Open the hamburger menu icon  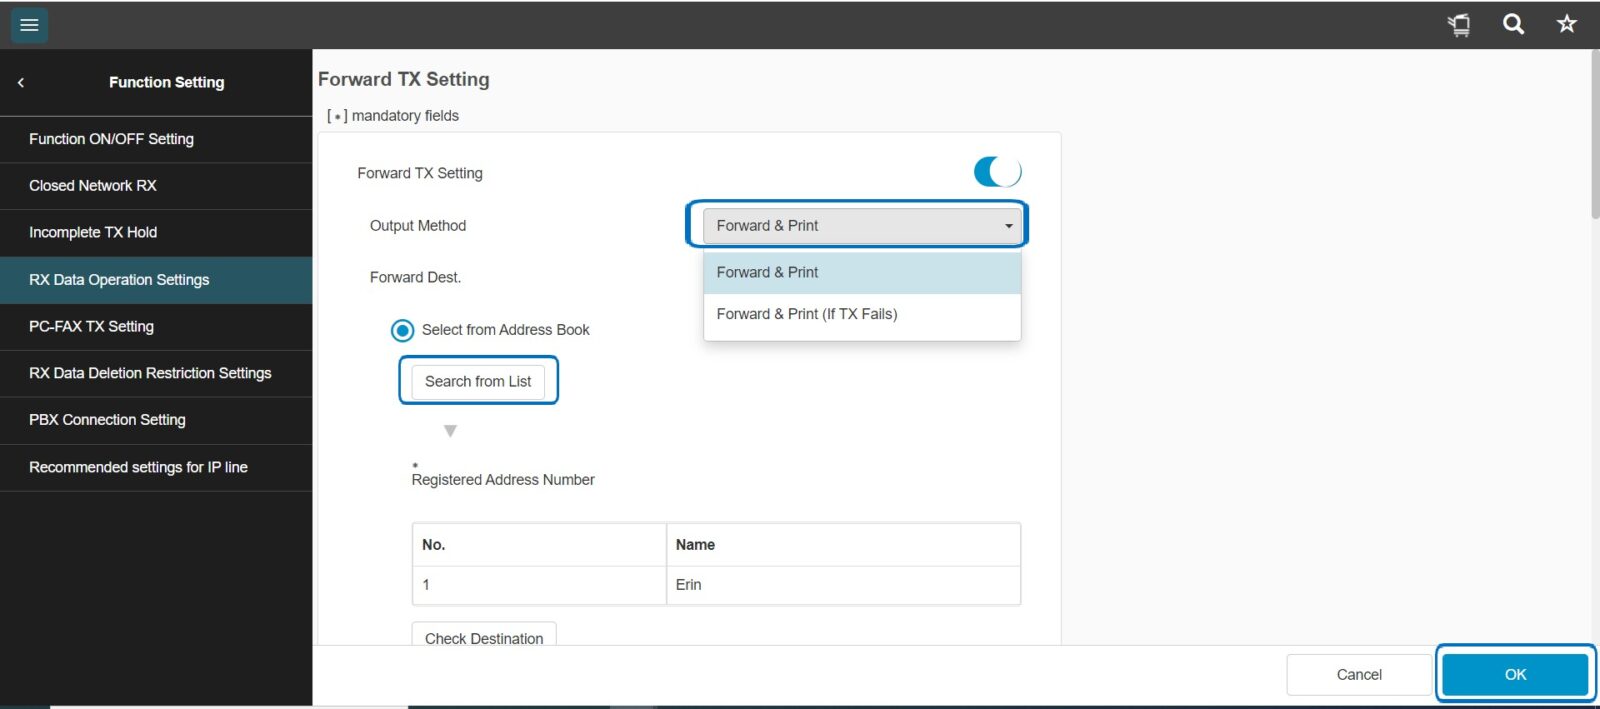pyautogui.click(x=29, y=25)
